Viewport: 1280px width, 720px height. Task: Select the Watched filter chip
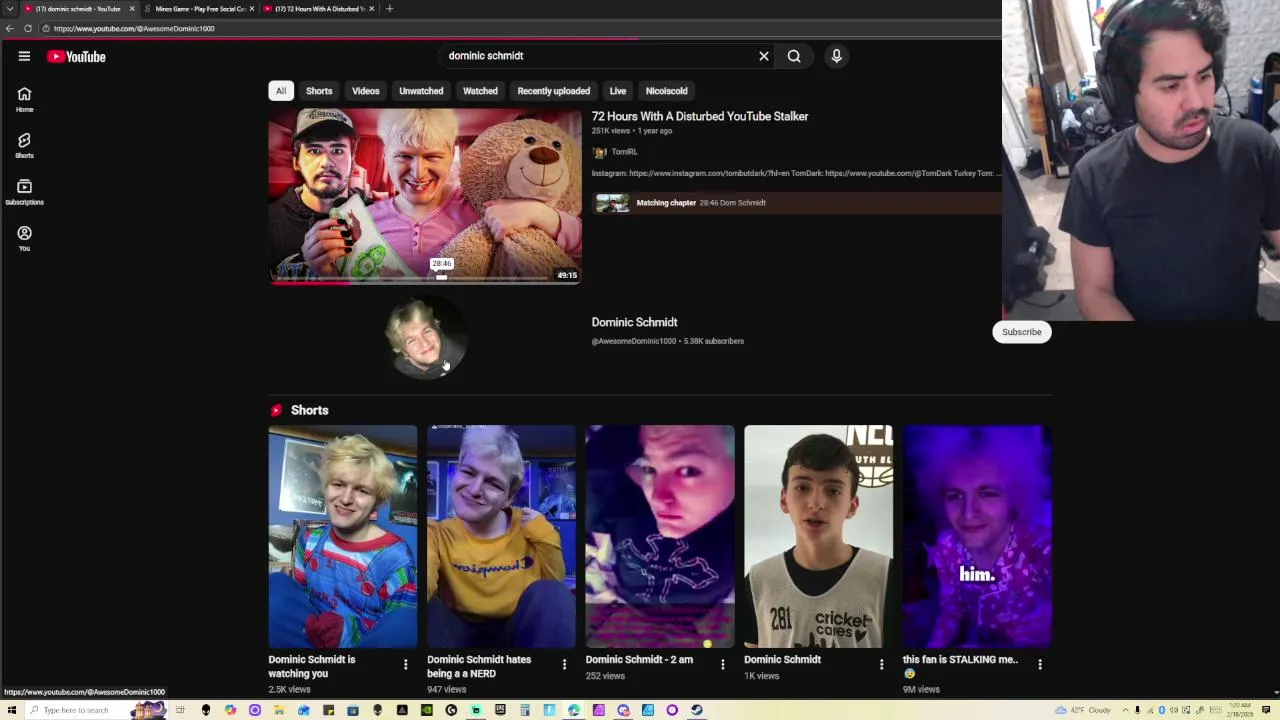(x=480, y=91)
